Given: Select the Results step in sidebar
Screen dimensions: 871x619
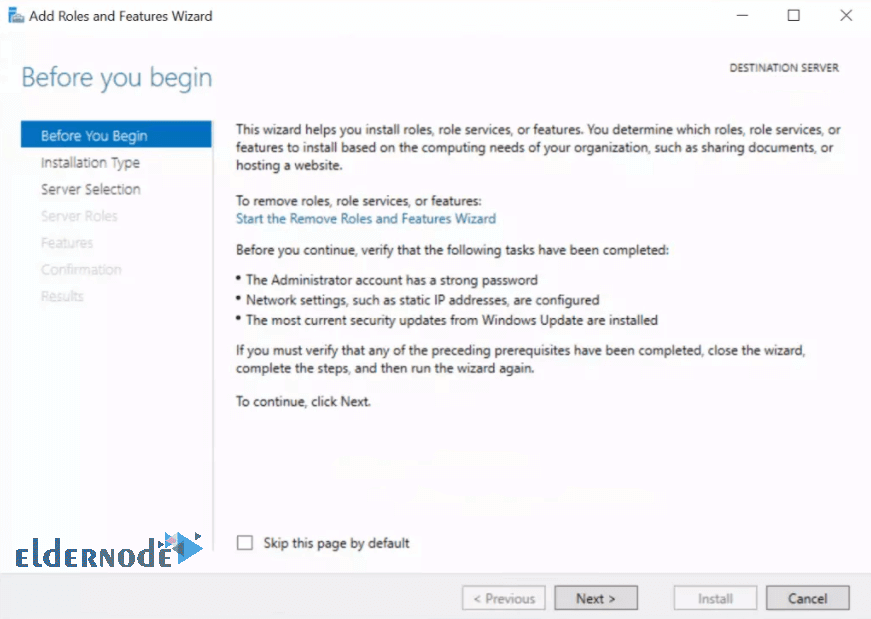Looking at the screenshot, I should coord(62,296).
